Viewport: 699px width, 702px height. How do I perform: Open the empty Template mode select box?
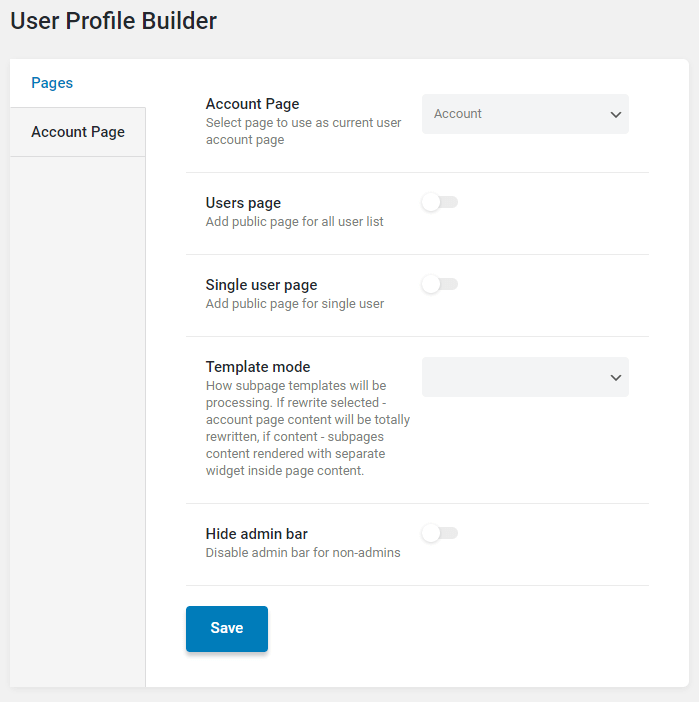[x=525, y=377]
